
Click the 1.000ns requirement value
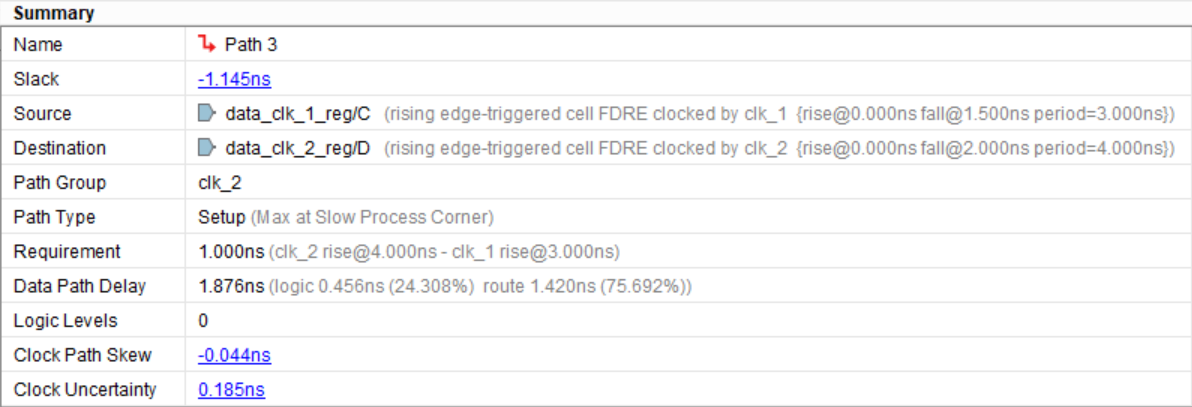(x=228, y=252)
